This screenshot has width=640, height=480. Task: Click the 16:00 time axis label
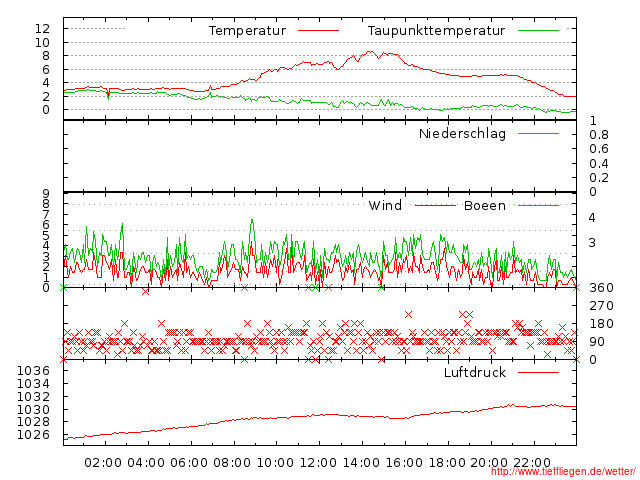404,463
